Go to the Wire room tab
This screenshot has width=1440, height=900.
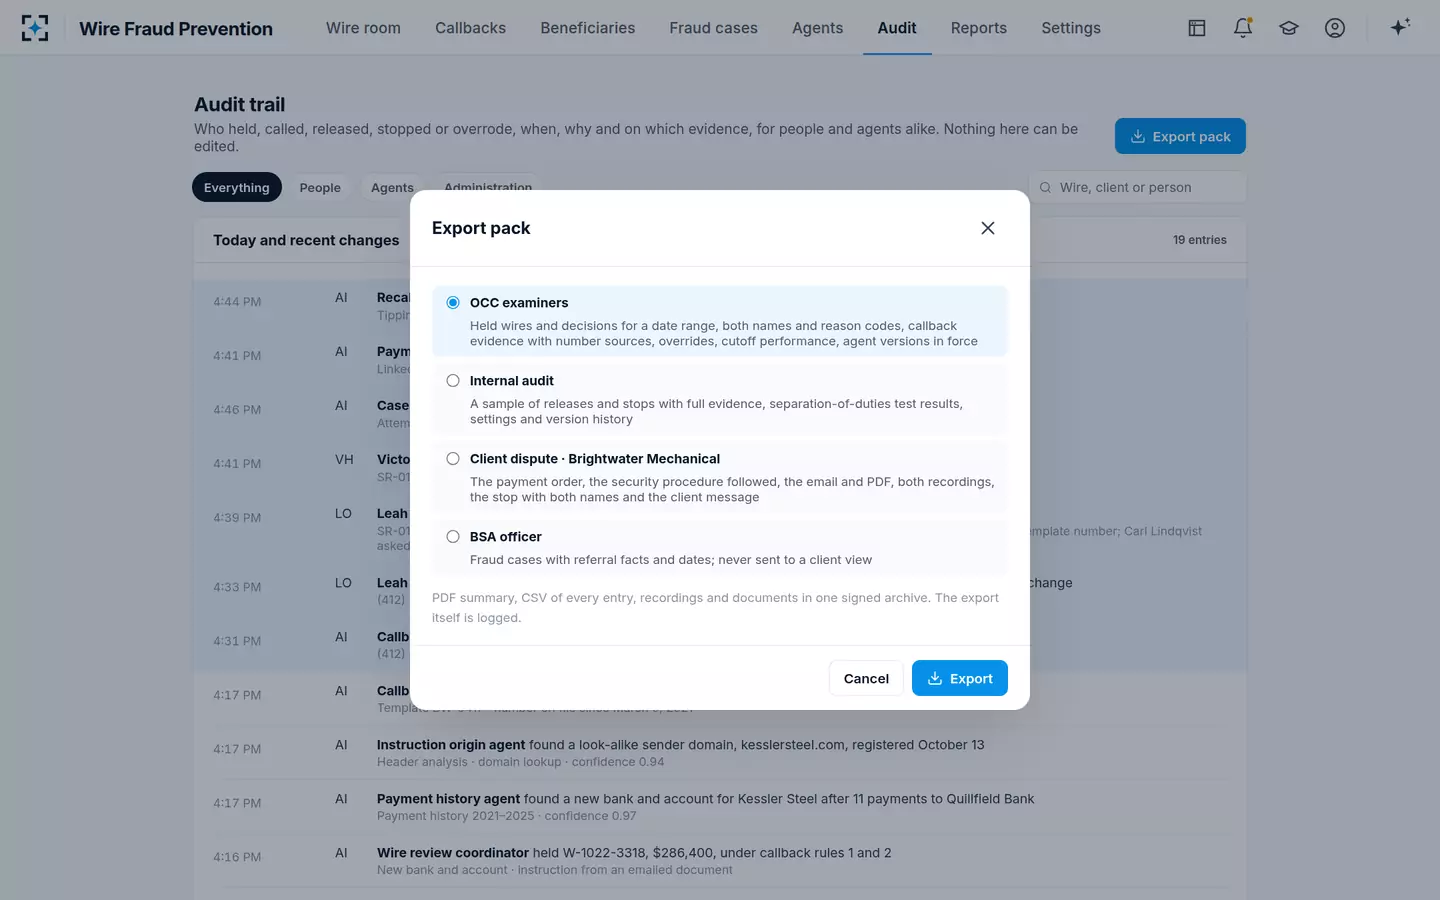point(363,28)
